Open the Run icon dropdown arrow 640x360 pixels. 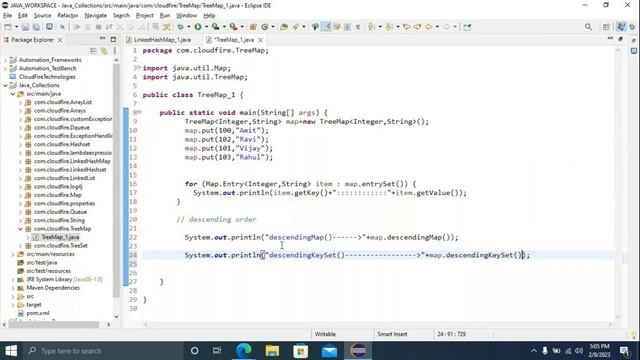[206, 27]
